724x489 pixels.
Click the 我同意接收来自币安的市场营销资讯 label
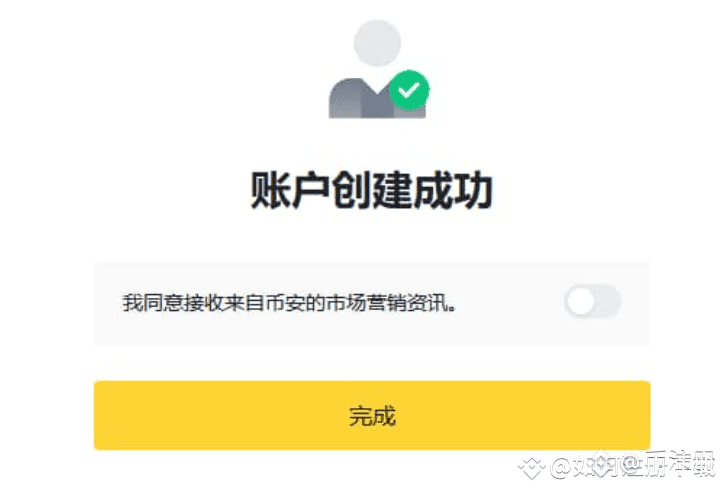tap(290, 303)
